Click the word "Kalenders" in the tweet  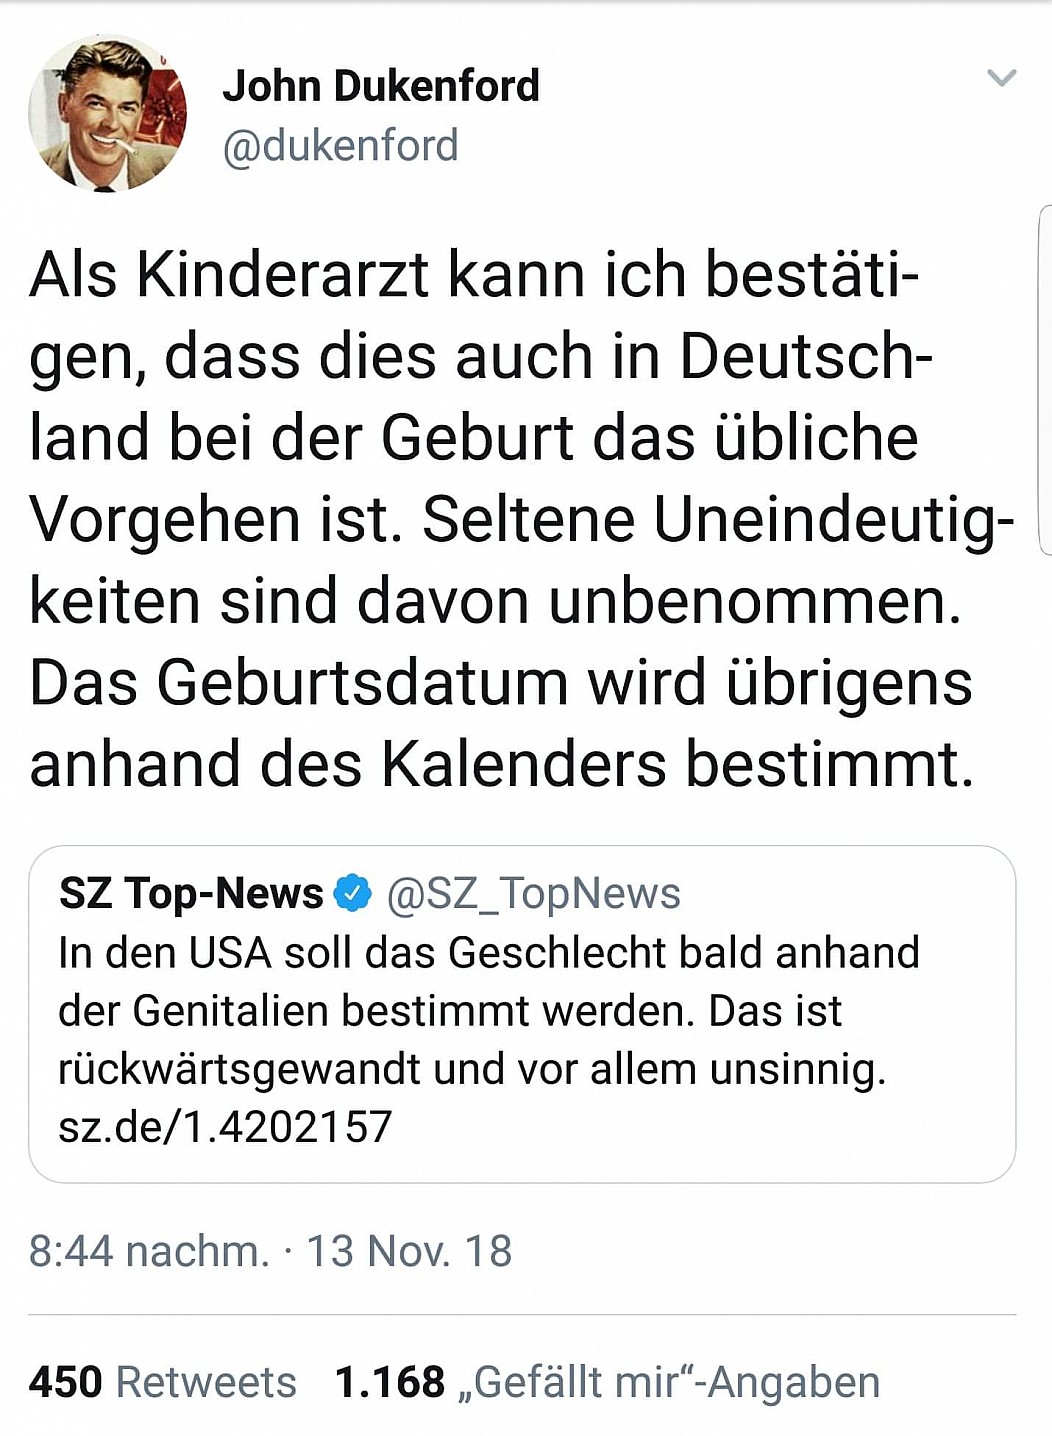point(523,765)
